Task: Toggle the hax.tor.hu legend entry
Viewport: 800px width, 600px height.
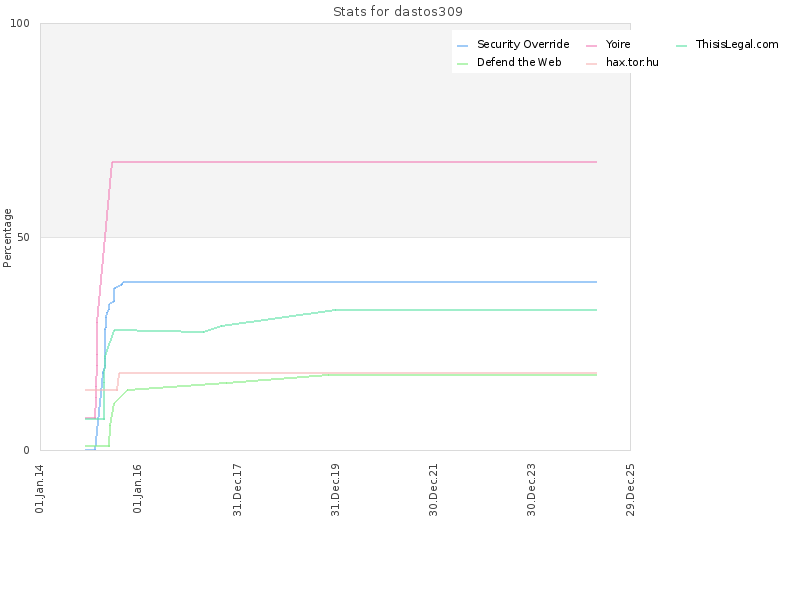Action: pyautogui.click(x=632, y=62)
